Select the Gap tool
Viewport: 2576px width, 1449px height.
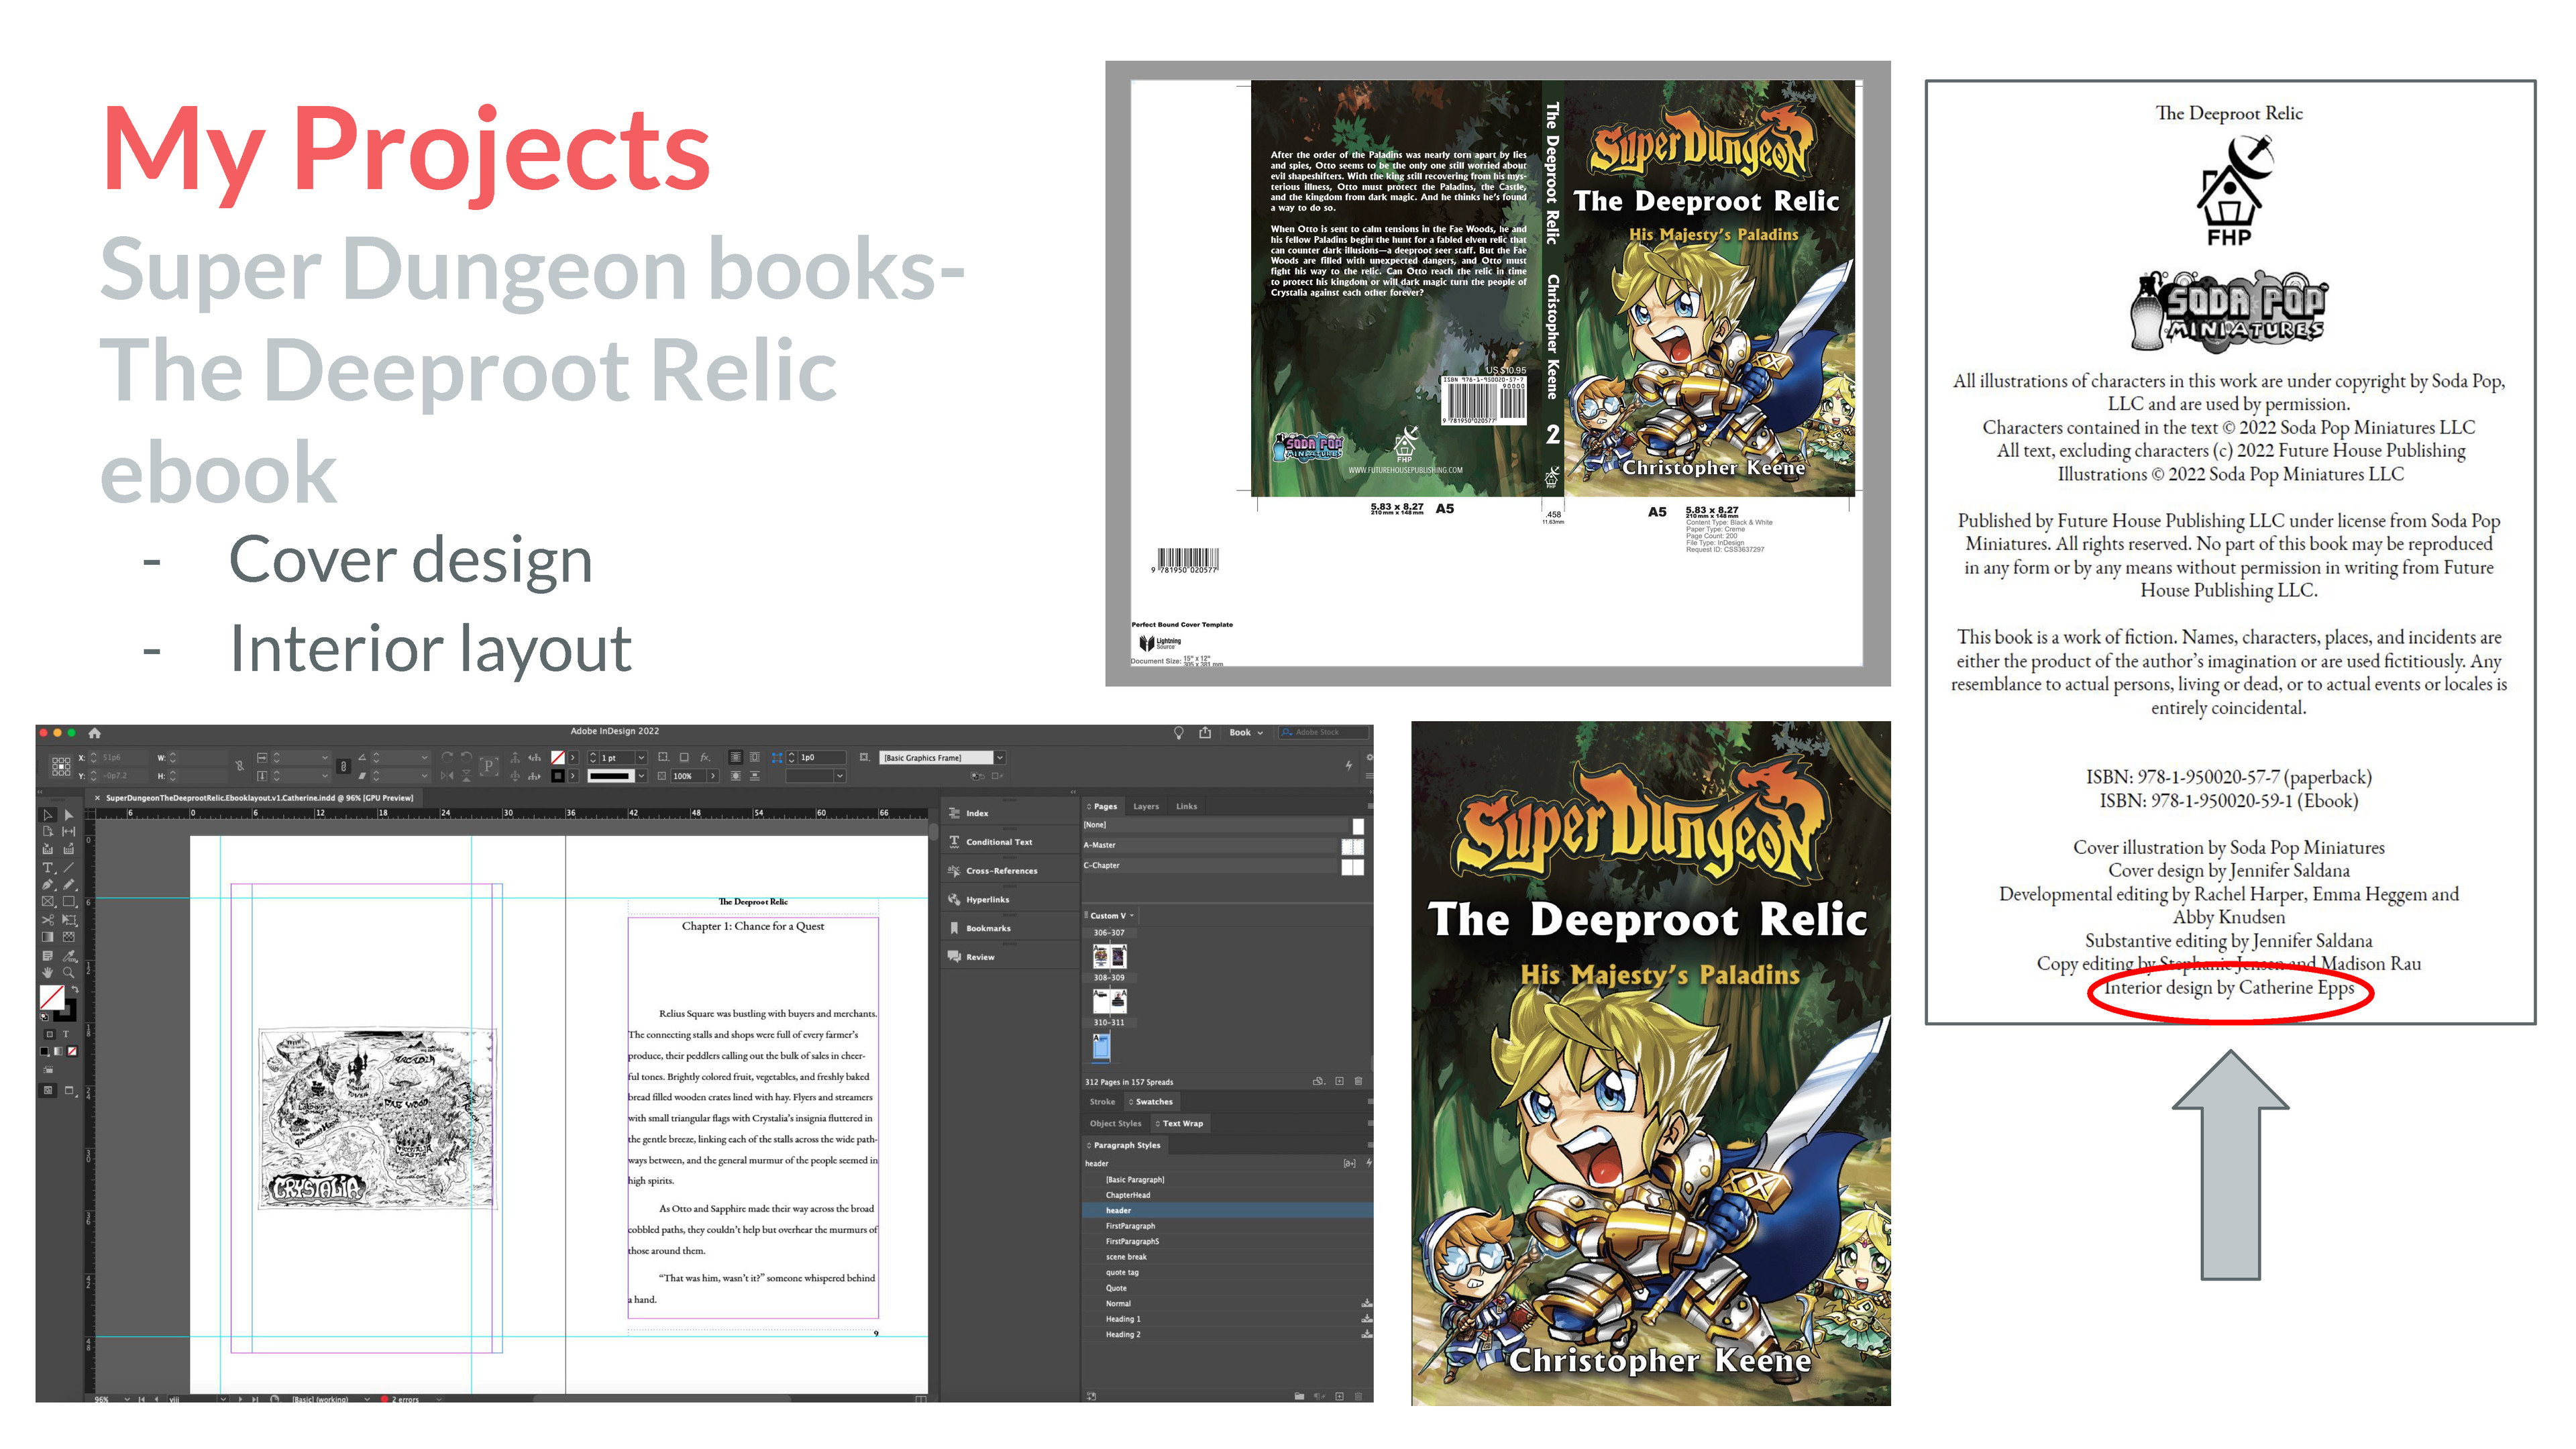point(68,832)
